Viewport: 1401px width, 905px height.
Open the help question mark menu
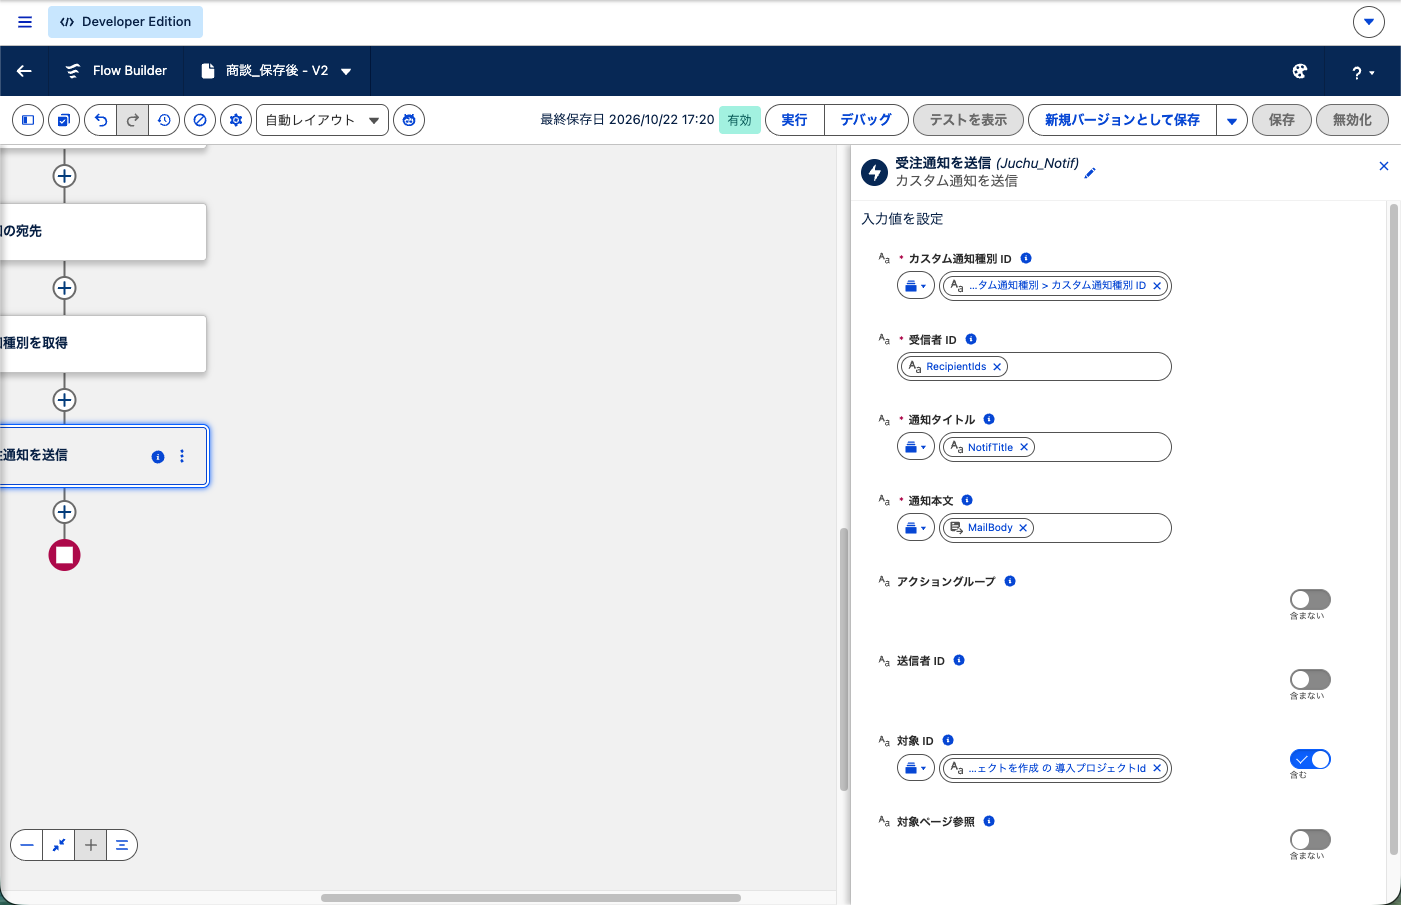1363,72
